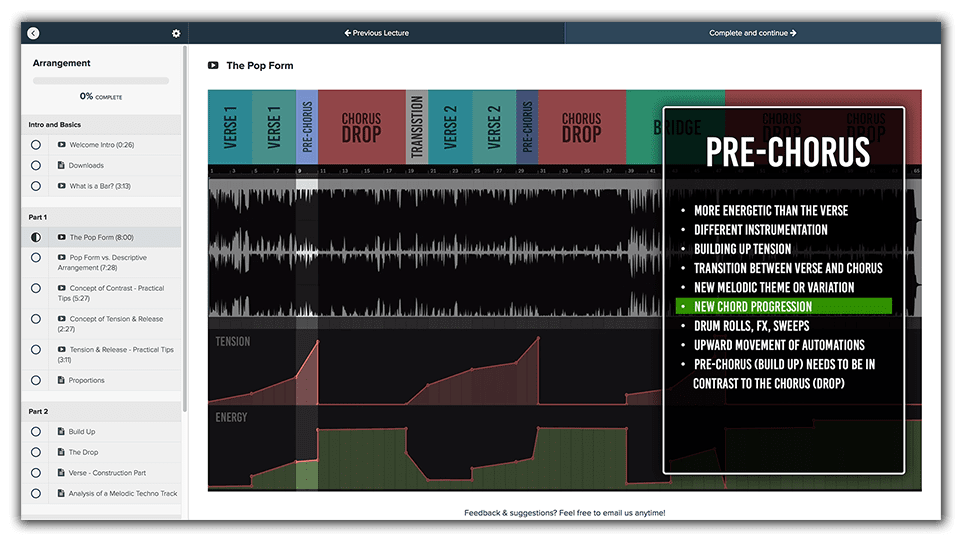Click the document icon beside Proportions
The image size is (960, 540).
(61, 380)
